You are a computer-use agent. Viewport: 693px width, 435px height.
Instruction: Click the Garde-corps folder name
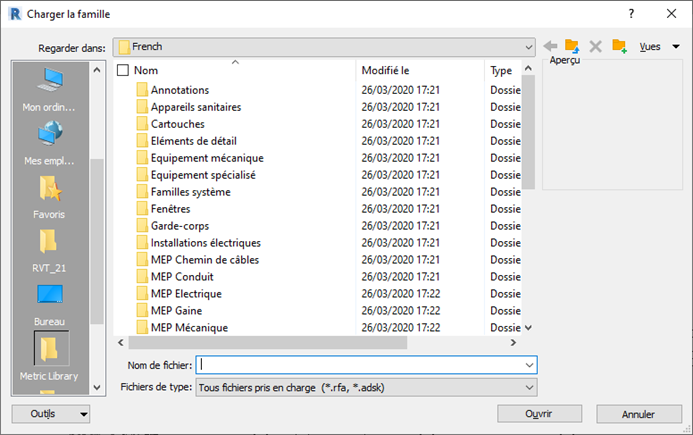pos(180,226)
